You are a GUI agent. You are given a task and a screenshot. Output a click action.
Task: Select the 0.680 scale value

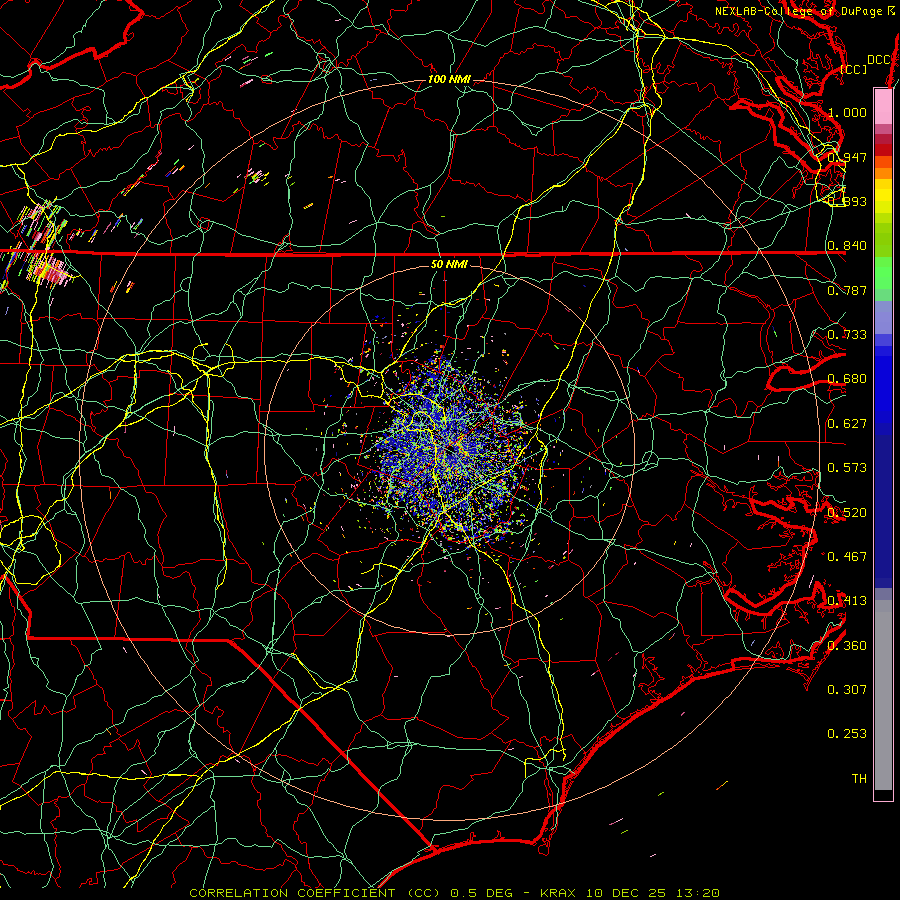point(847,379)
